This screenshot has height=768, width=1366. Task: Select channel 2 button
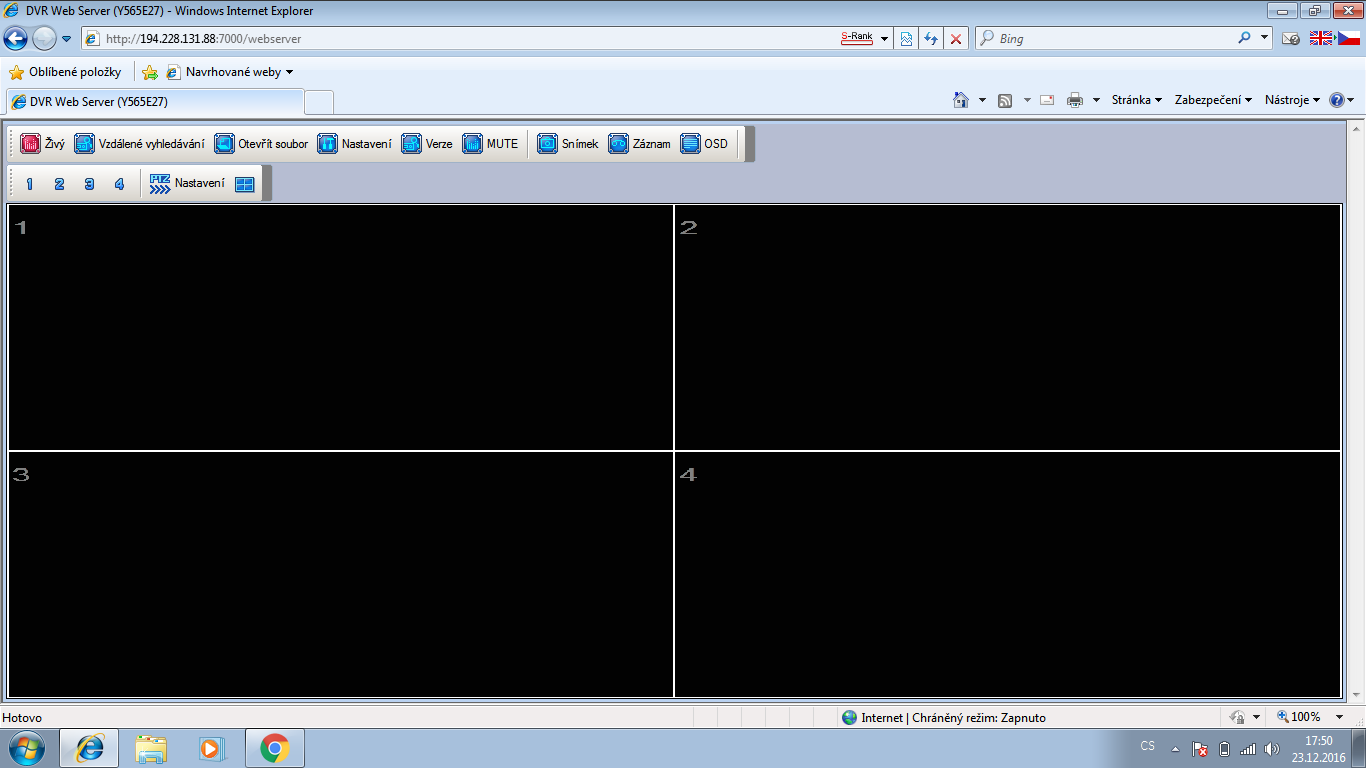point(60,184)
